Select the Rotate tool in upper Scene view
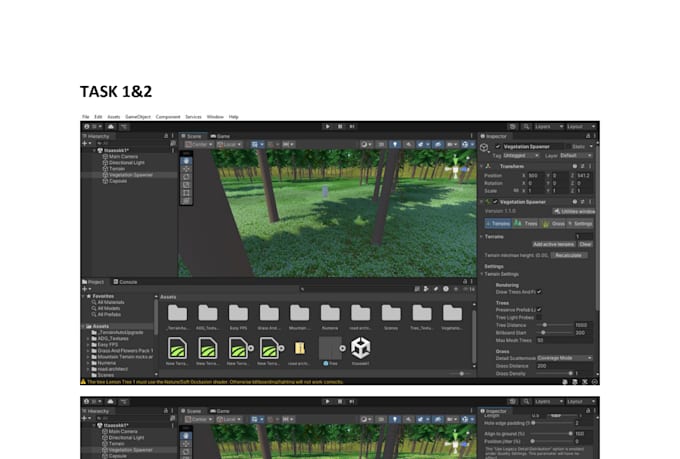This screenshot has height=459, width=680. tap(186, 177)
